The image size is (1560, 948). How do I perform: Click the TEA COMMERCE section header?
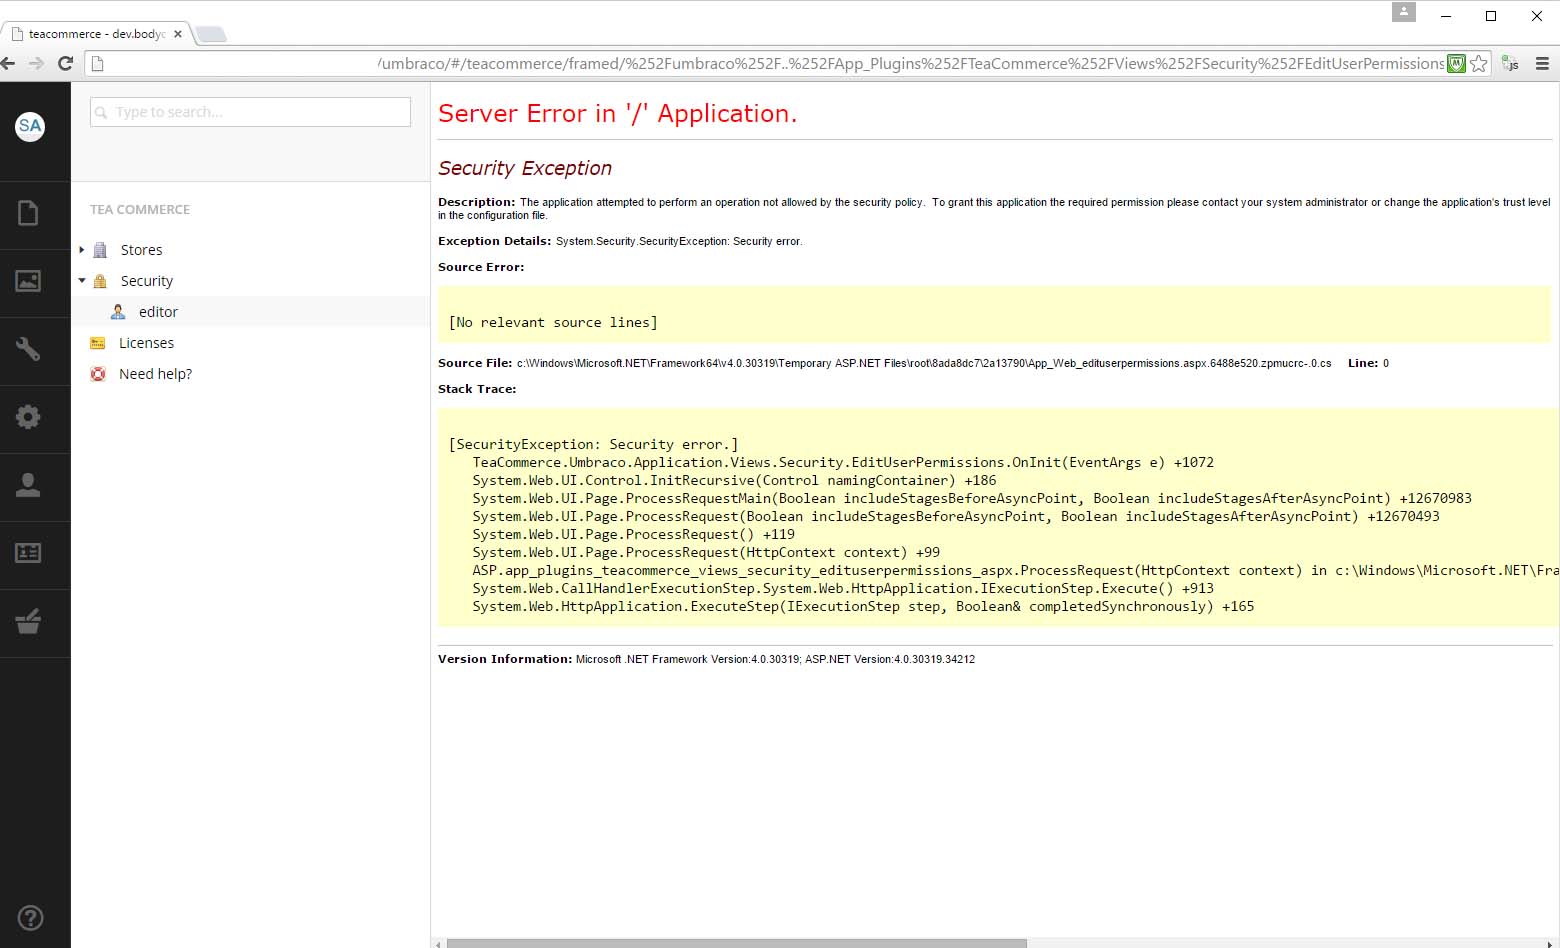click(140, 209)
